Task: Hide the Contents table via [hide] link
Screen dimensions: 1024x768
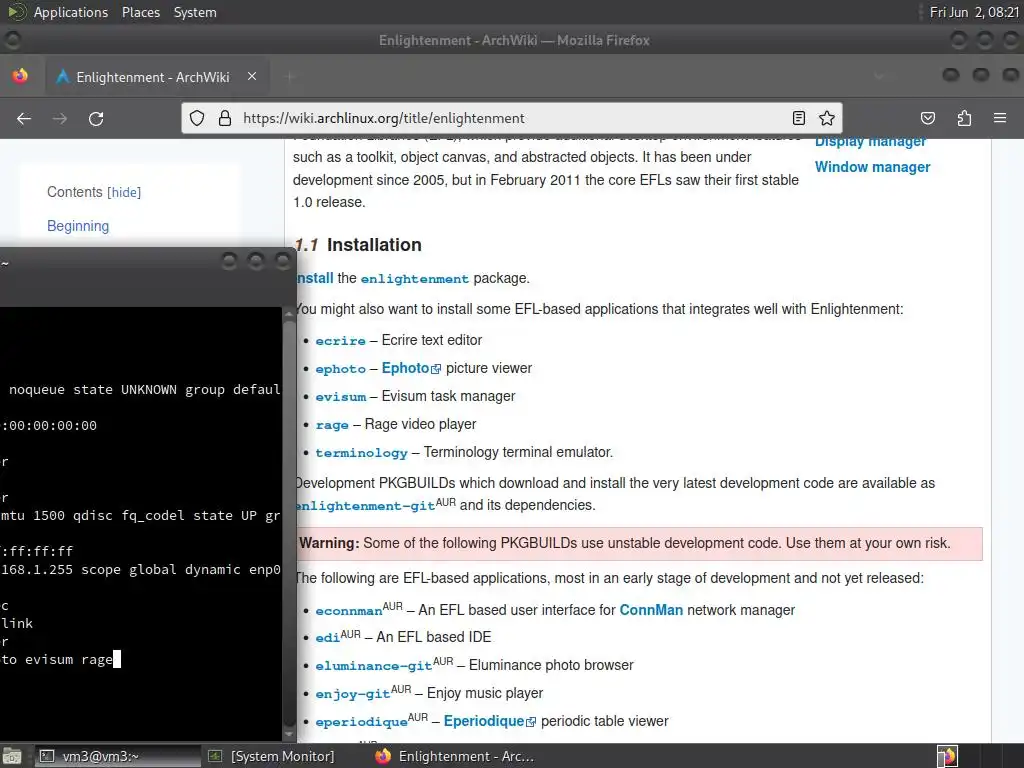Action: 124,192
